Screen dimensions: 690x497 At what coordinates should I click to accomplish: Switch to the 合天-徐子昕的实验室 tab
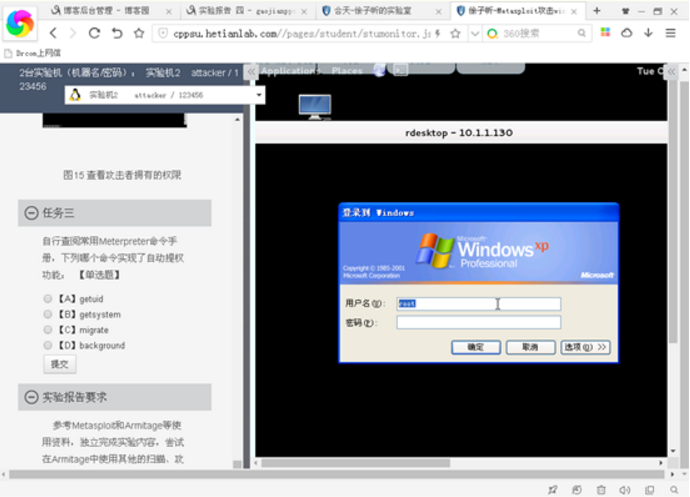pyautogui.click(x=381, y=11)
